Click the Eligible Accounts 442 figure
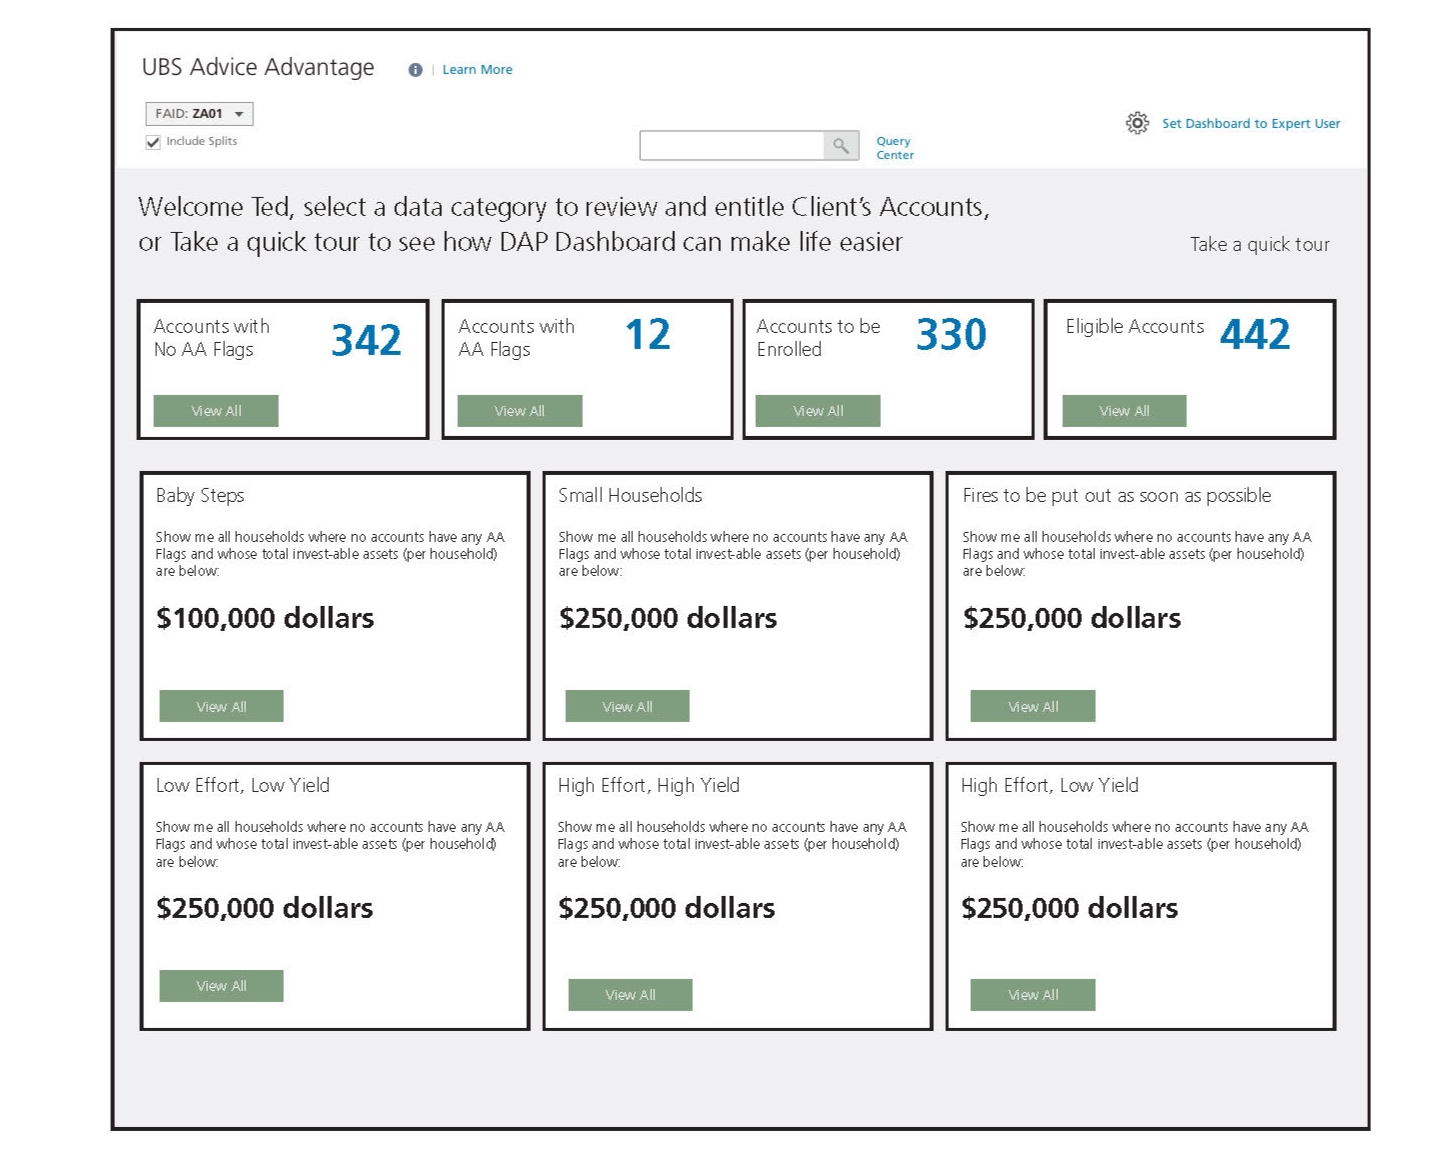This screenshot has height=1161, width=1451. pyautogui.click(x=1255, y=334)
